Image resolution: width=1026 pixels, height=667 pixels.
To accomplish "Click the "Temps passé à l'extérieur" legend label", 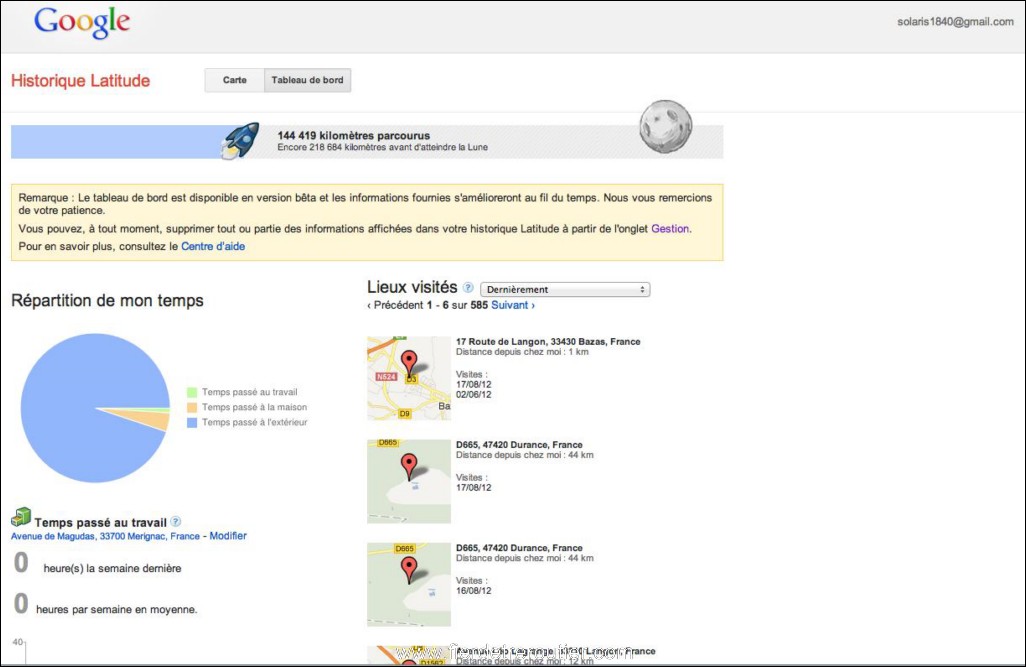I will pos(255,423).
